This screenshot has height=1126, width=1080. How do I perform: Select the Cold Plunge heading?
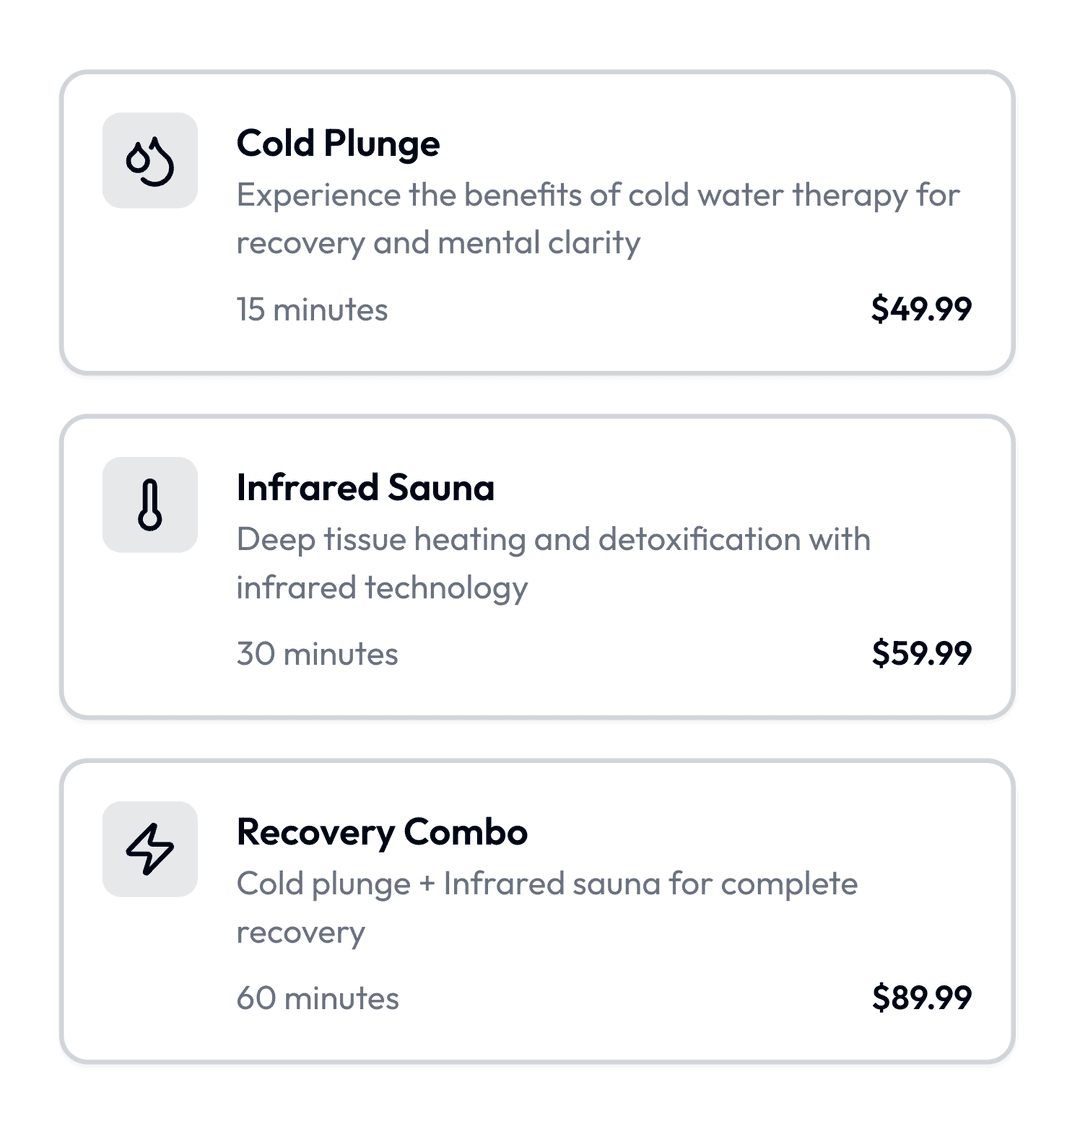click(x=338, y=143)
